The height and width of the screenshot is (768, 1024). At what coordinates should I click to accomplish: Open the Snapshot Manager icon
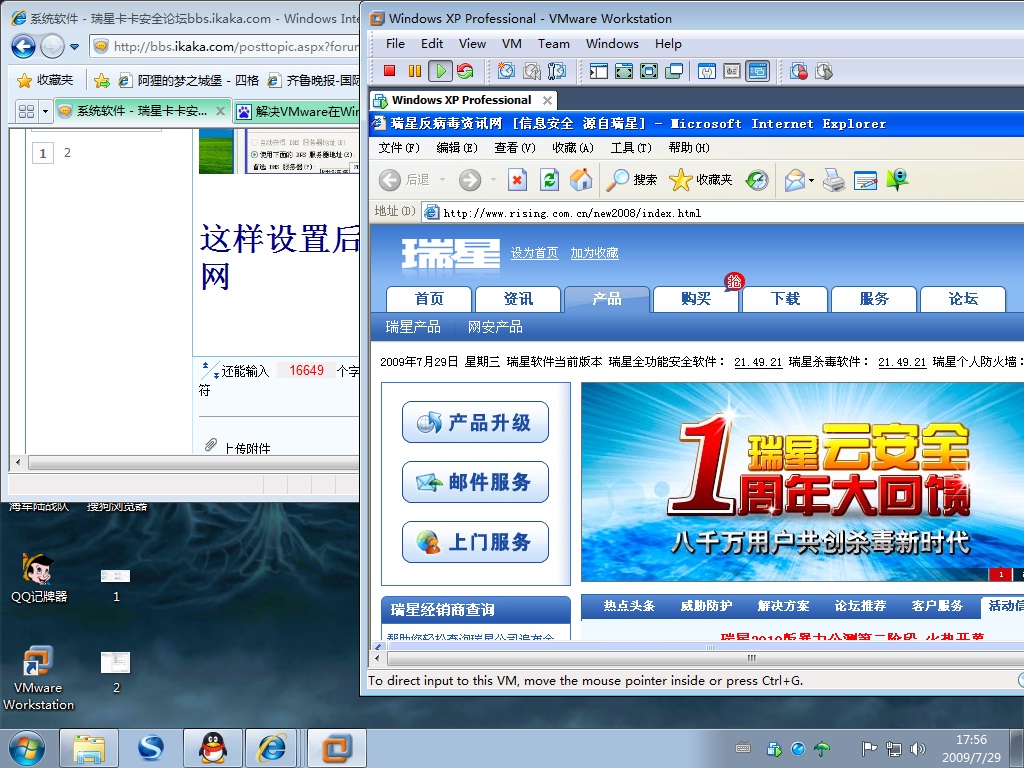pyautogui.click(x=557, y=71)
